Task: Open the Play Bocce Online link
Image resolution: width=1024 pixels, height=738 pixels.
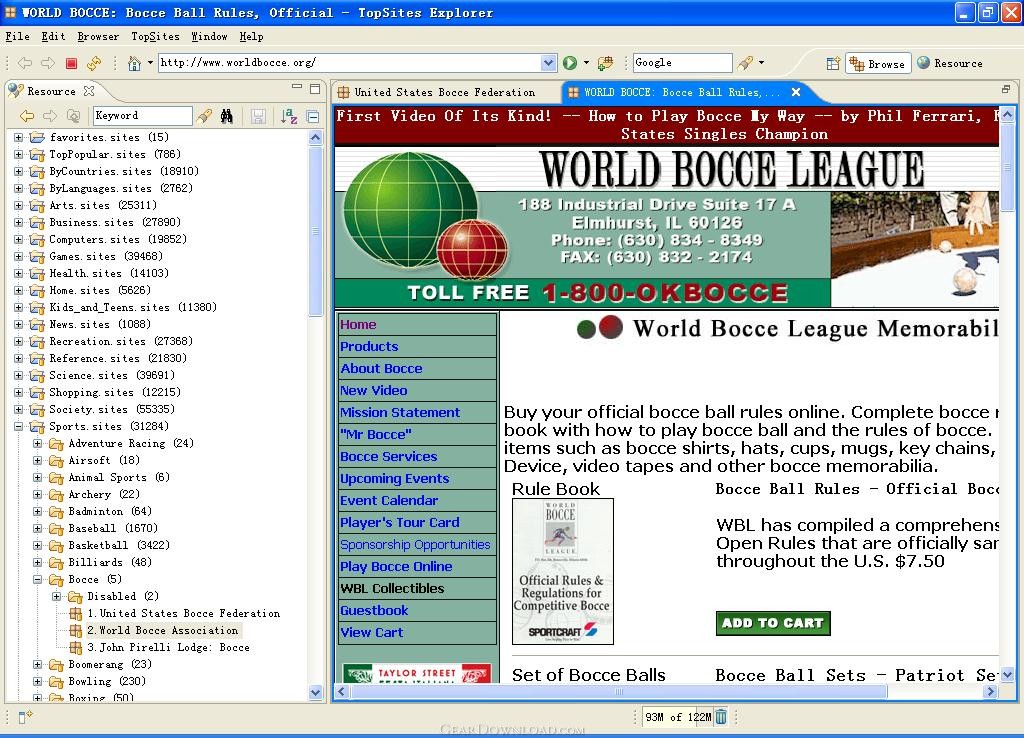Action: tap(396, 566)
